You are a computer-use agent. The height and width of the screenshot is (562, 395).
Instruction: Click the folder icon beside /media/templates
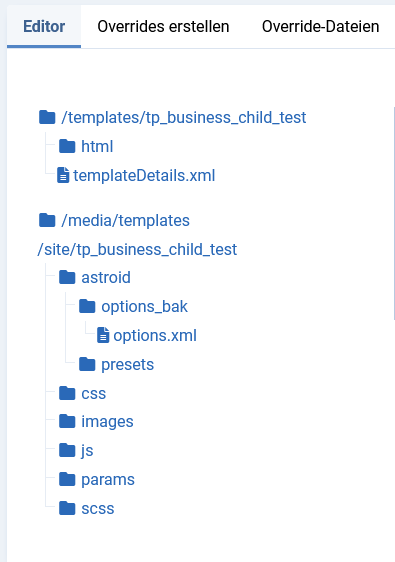(47, 220)
